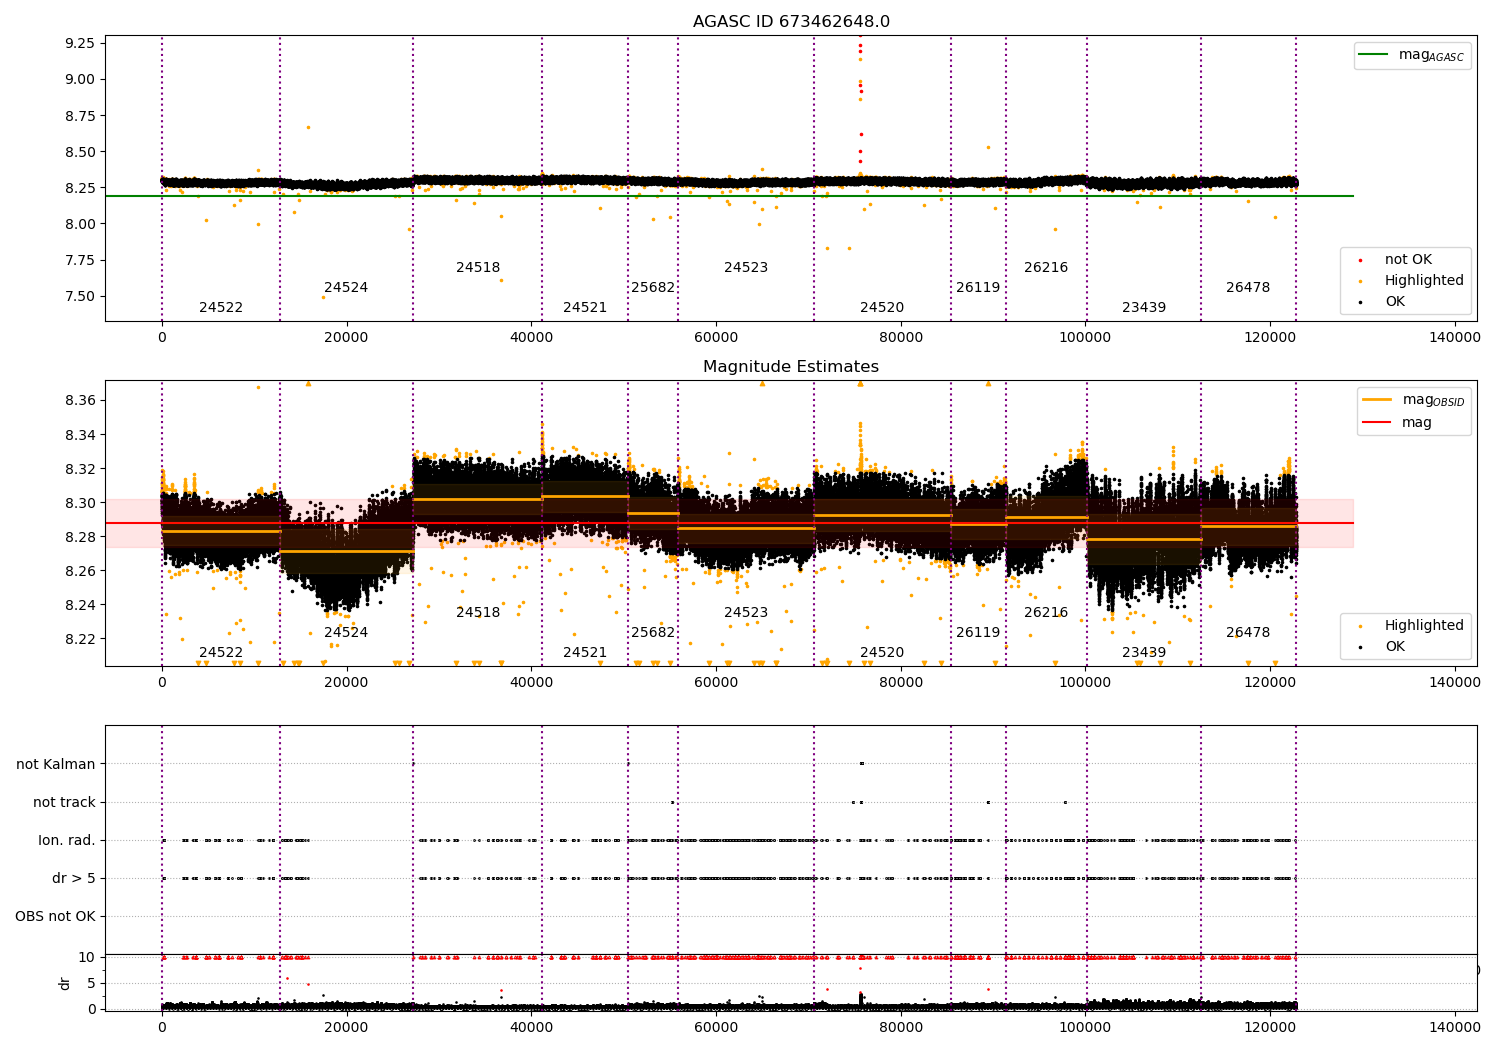Click obsid label 24522 in top plot

(221, 308)
